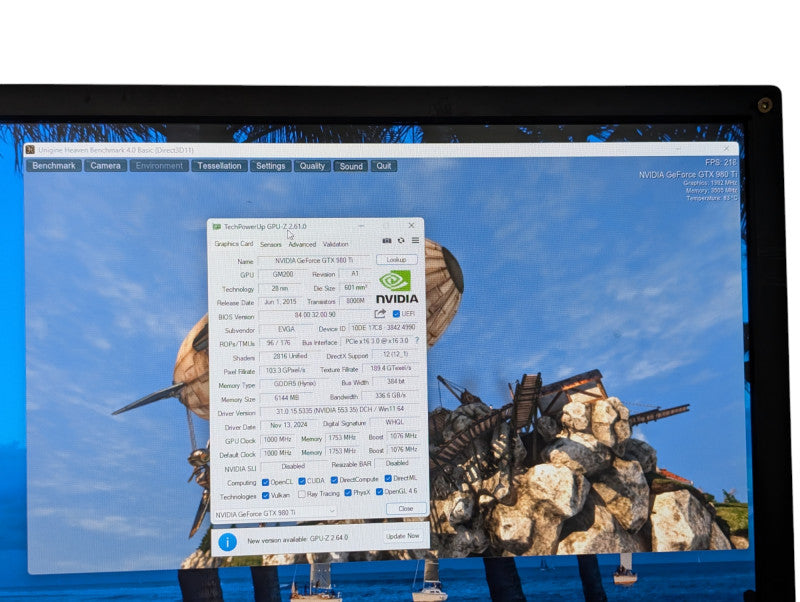The height and width of the screenshot is (602, 800).
Task: Click the GPU-Z refresh icon
Action: (x=401, y=240)
